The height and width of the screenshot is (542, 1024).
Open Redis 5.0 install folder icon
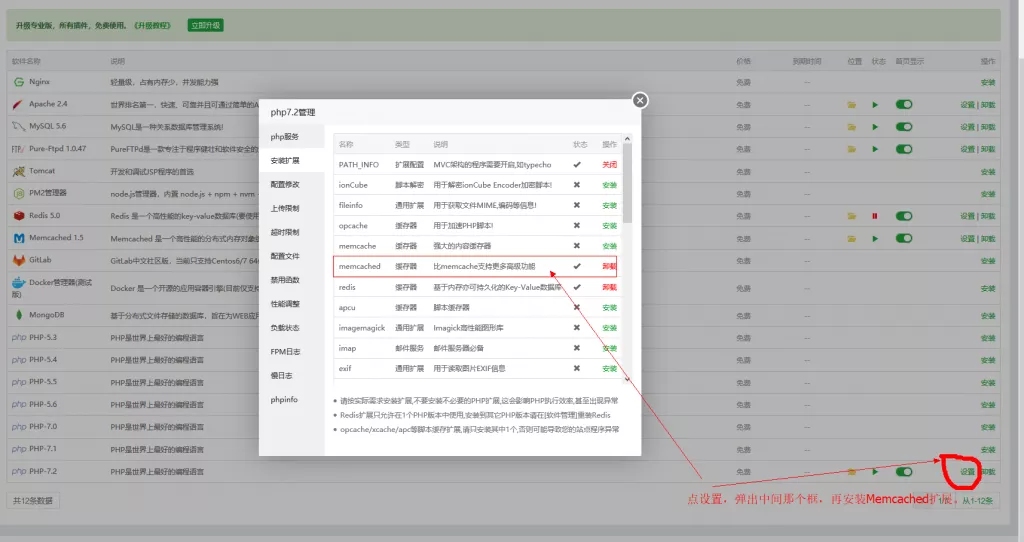pyautogui.click(x=852, y=216)
